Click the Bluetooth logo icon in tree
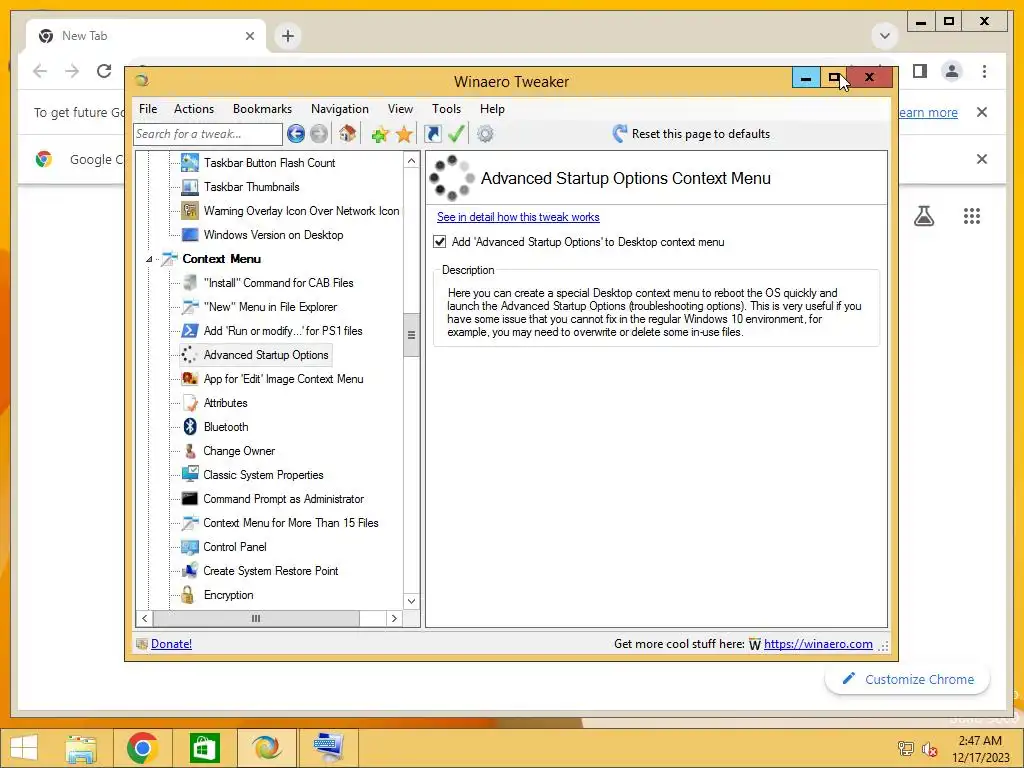 point(190,426)
